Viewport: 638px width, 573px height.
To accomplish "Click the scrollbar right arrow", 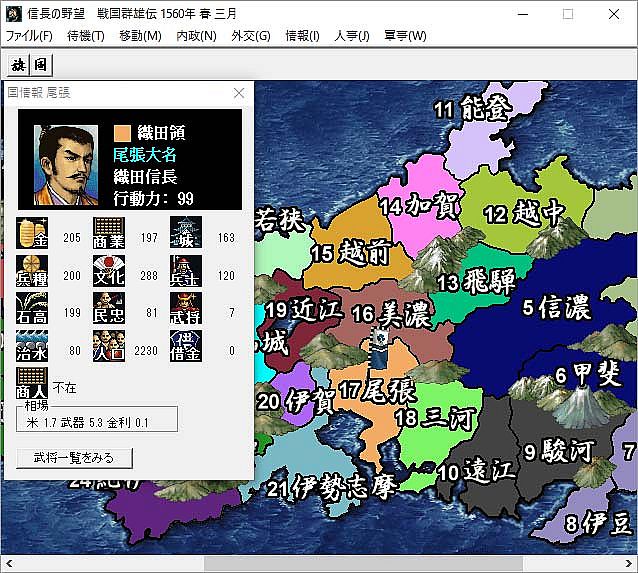I will tap(628, 564).
